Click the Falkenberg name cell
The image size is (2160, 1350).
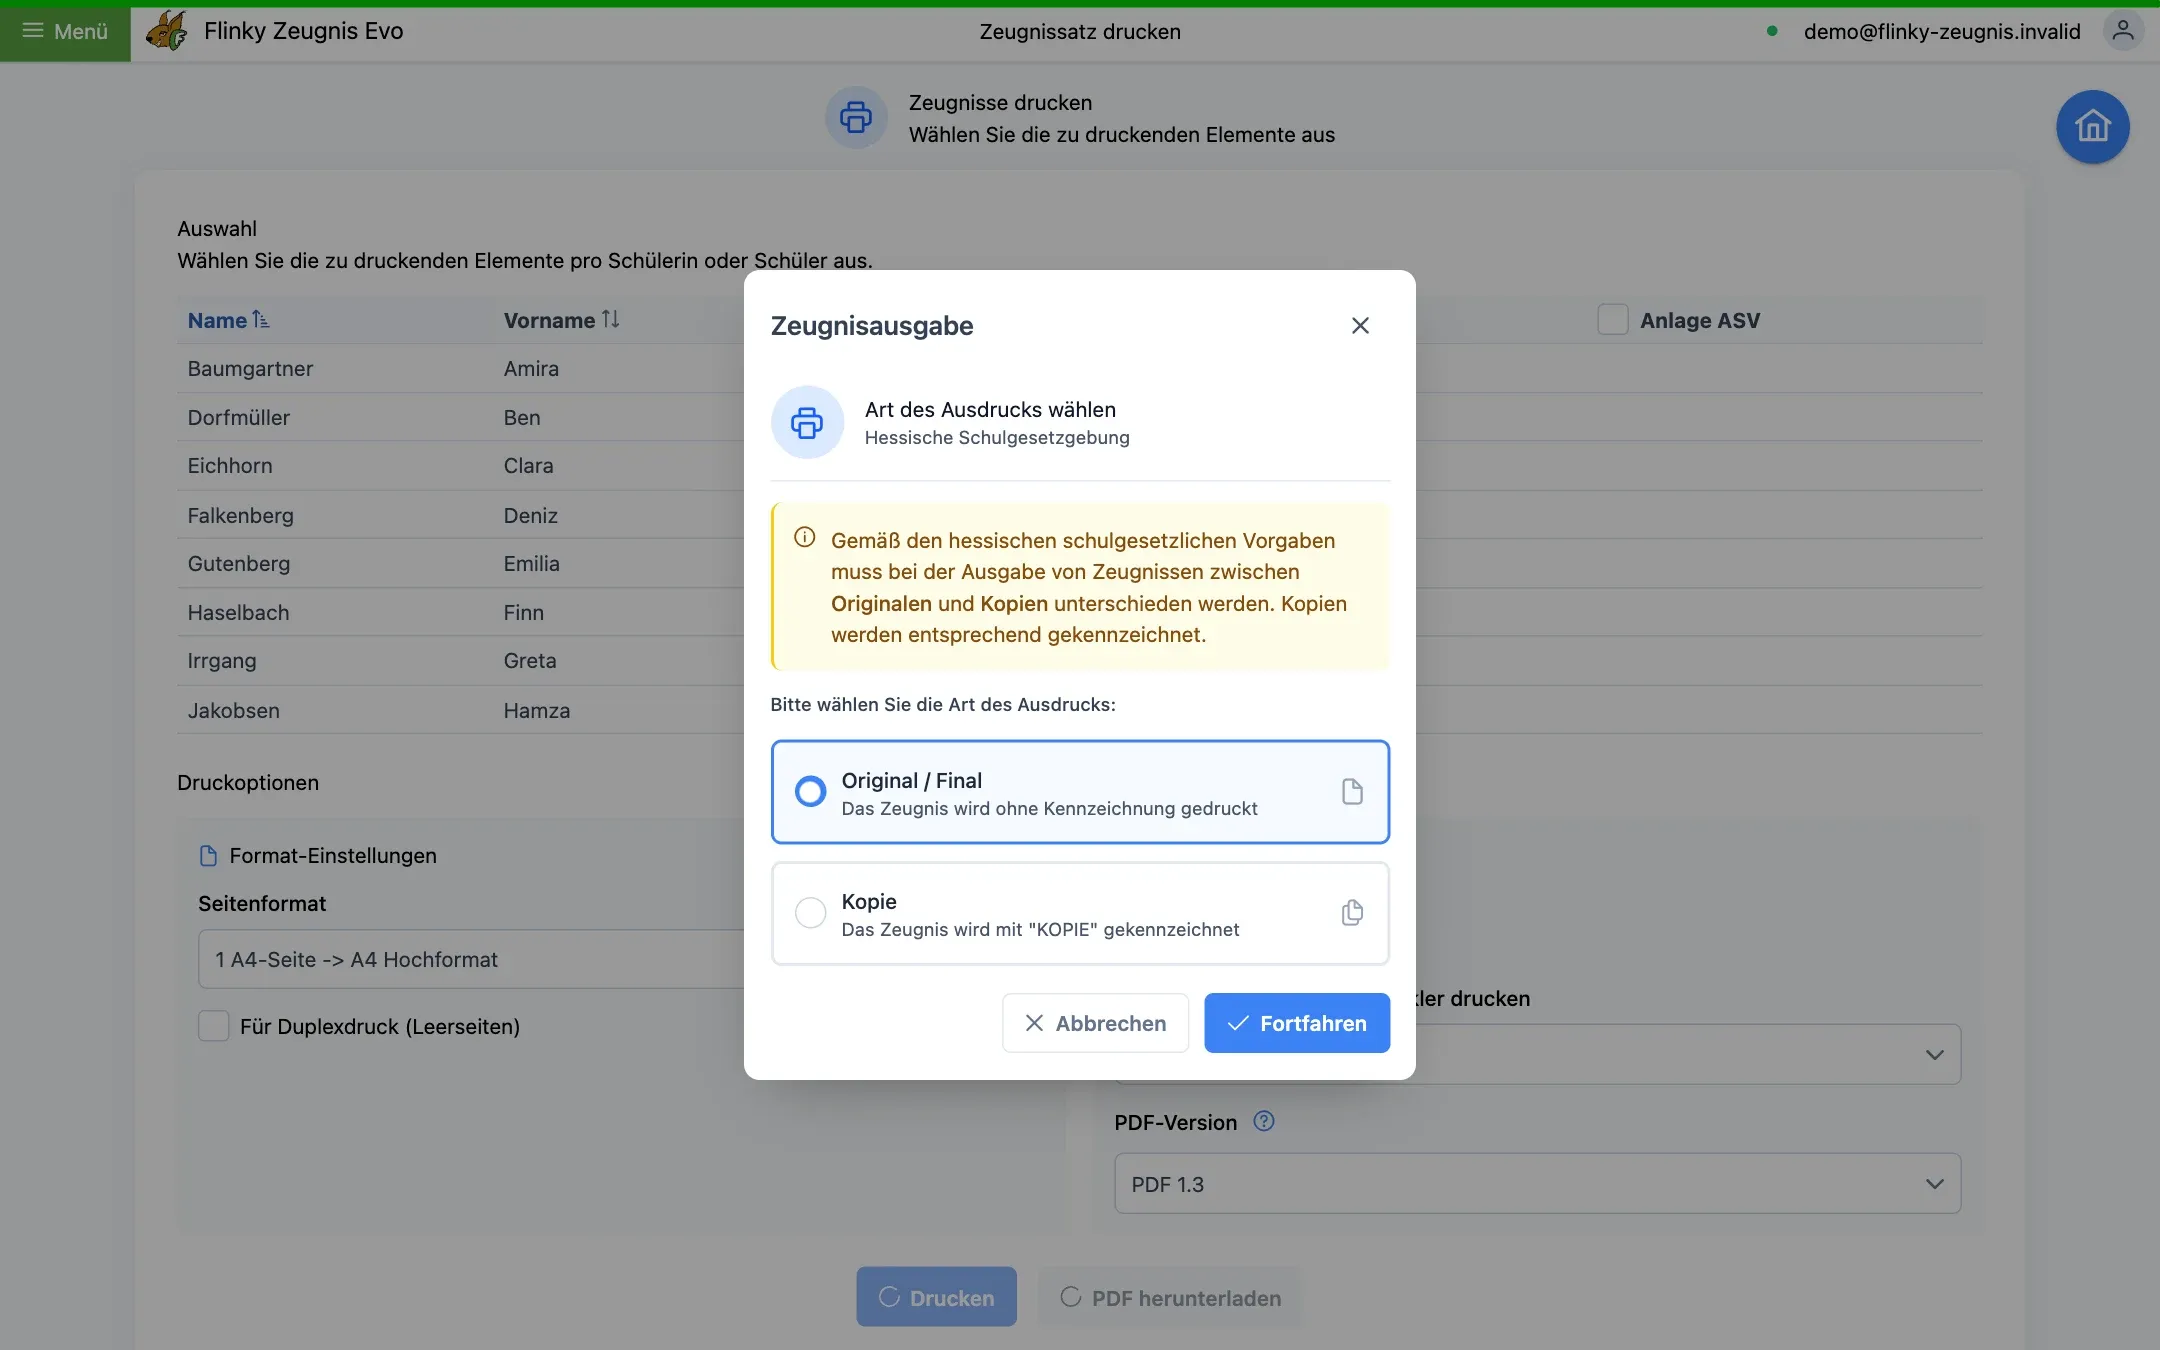click(x=240, y=515)
